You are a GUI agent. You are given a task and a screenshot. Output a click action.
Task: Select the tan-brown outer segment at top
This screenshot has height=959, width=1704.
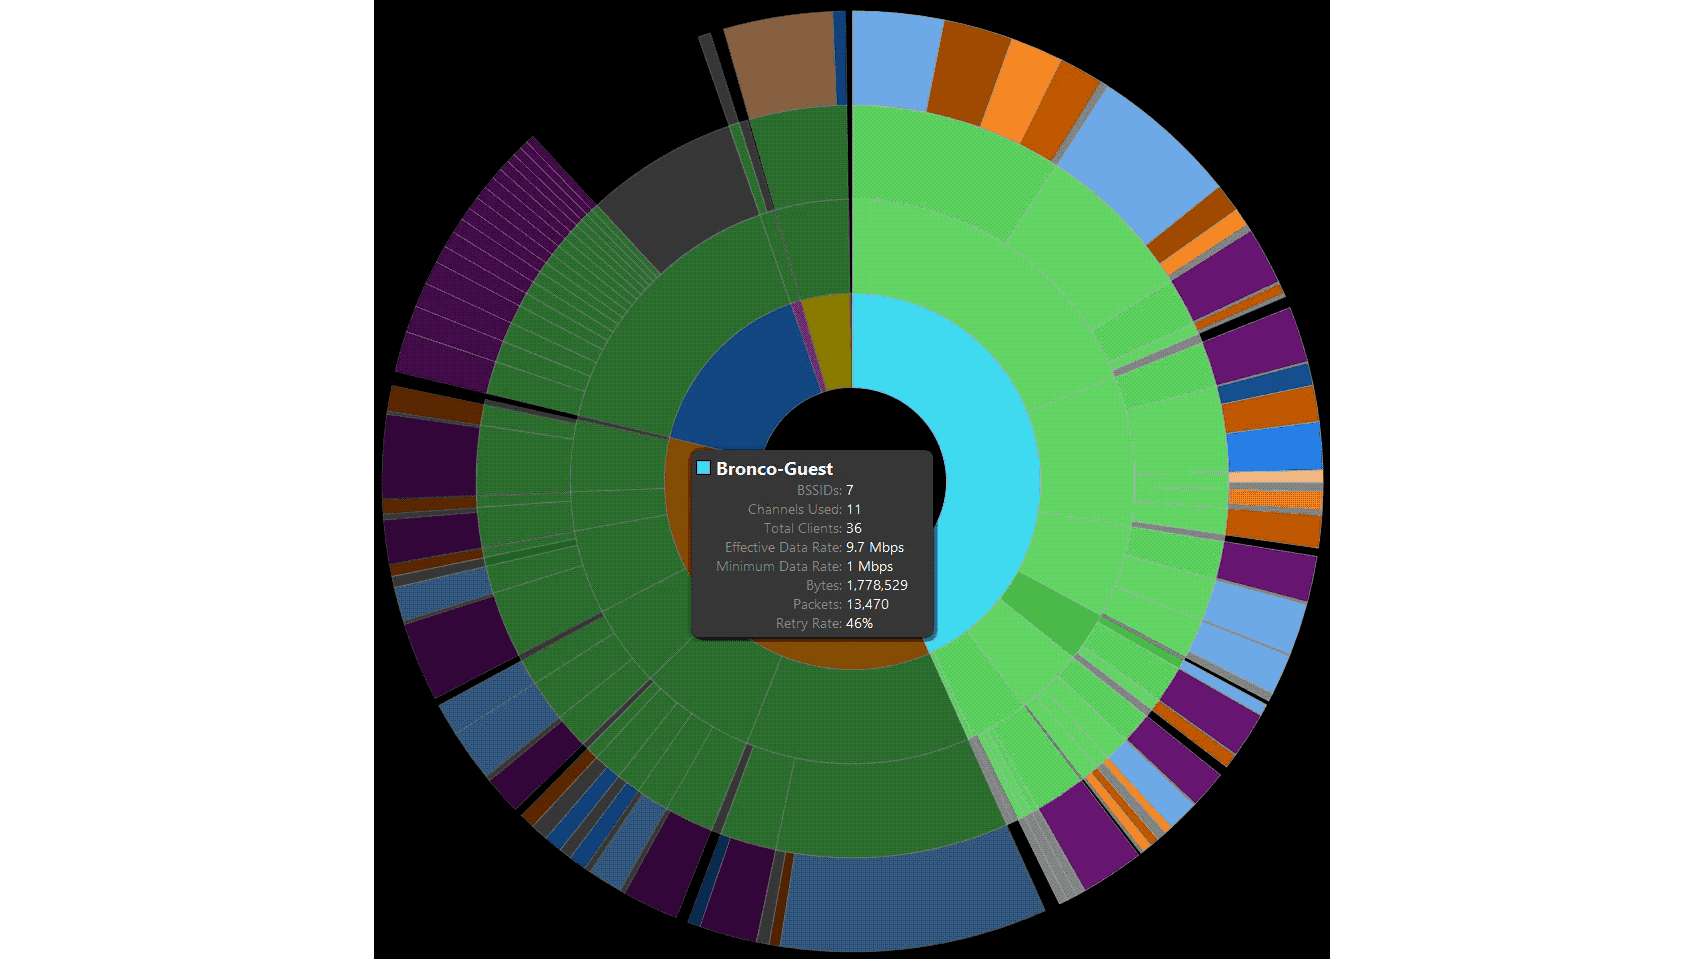780,62
